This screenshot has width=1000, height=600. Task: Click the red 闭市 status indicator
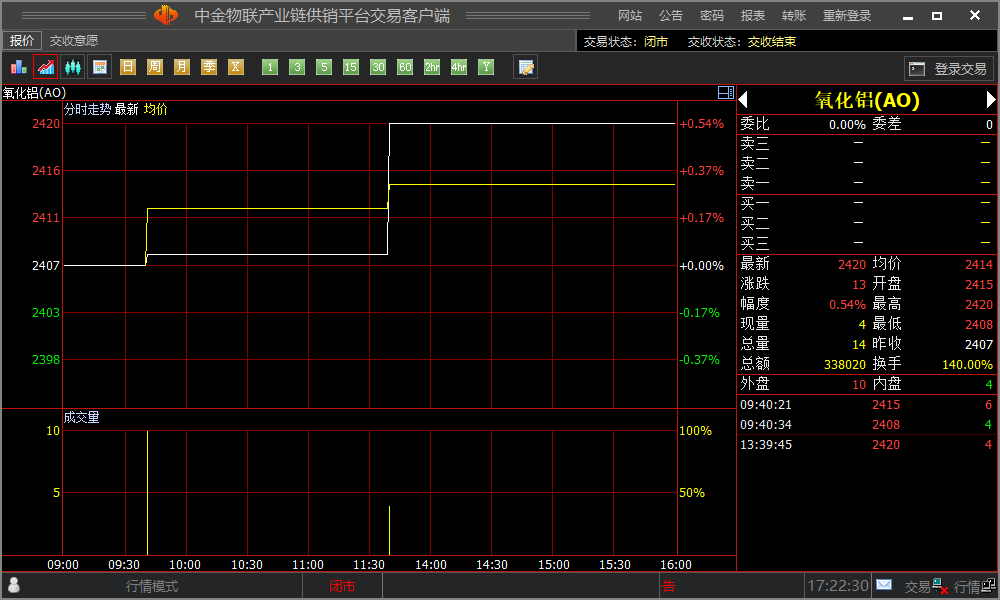tap(342, 586)
